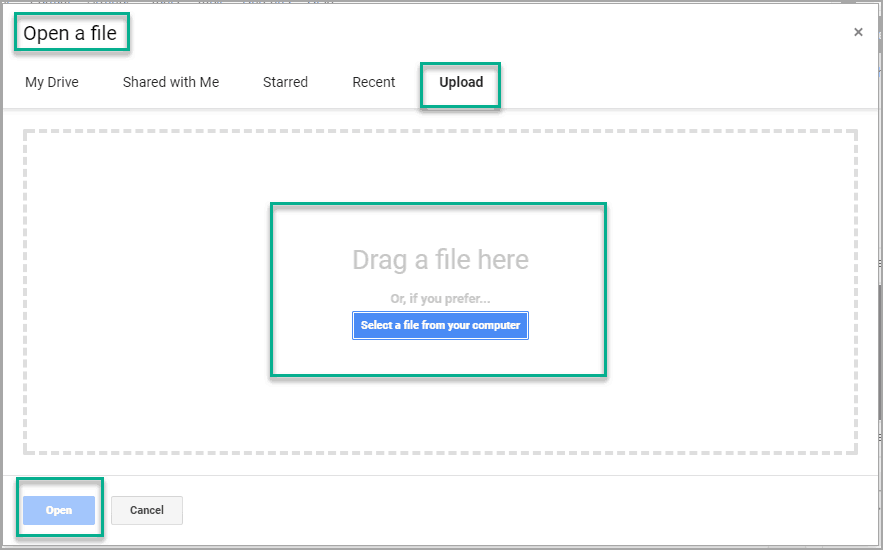Select the Recent tab
Image resolution: width=883 pixels, height=550 pixels.
click(374, 82)
